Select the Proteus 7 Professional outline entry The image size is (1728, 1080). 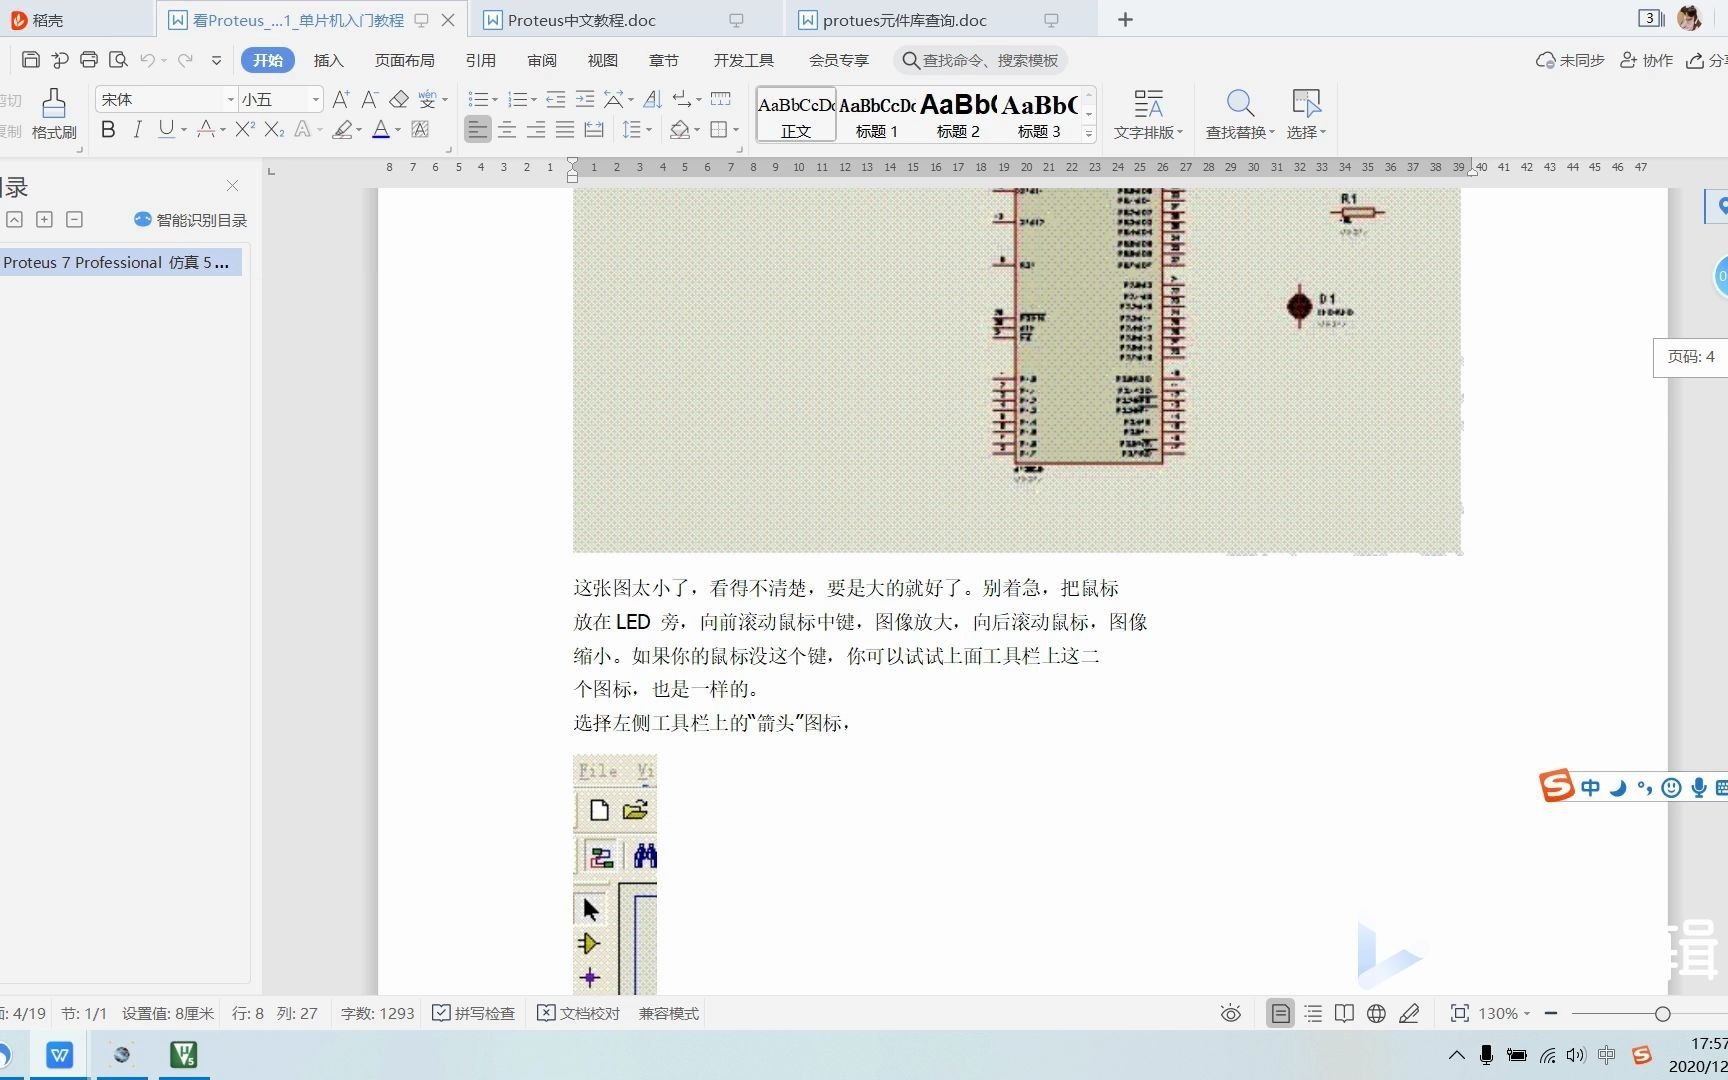click(120, 262)
